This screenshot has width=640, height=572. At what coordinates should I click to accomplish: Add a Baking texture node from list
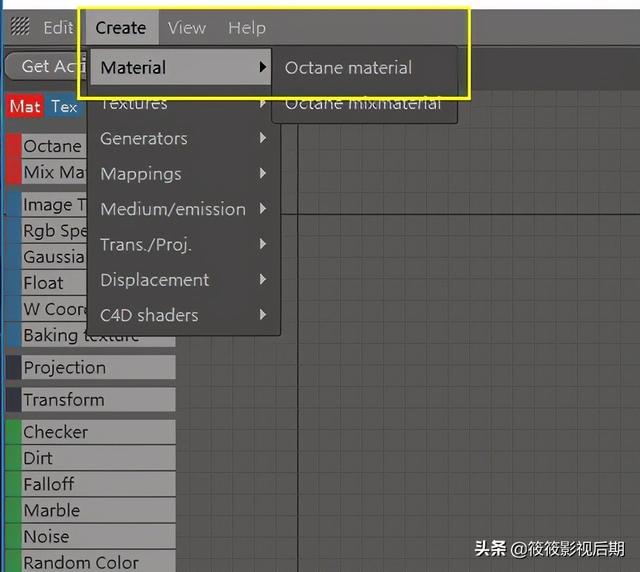click(x=98, y=335)
